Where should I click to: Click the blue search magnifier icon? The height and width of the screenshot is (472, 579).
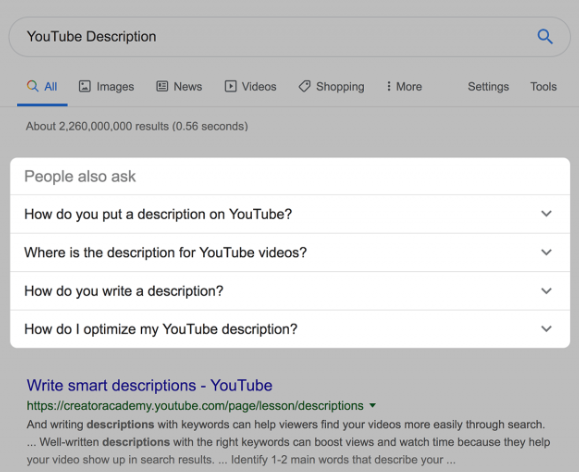pos(545,37)
